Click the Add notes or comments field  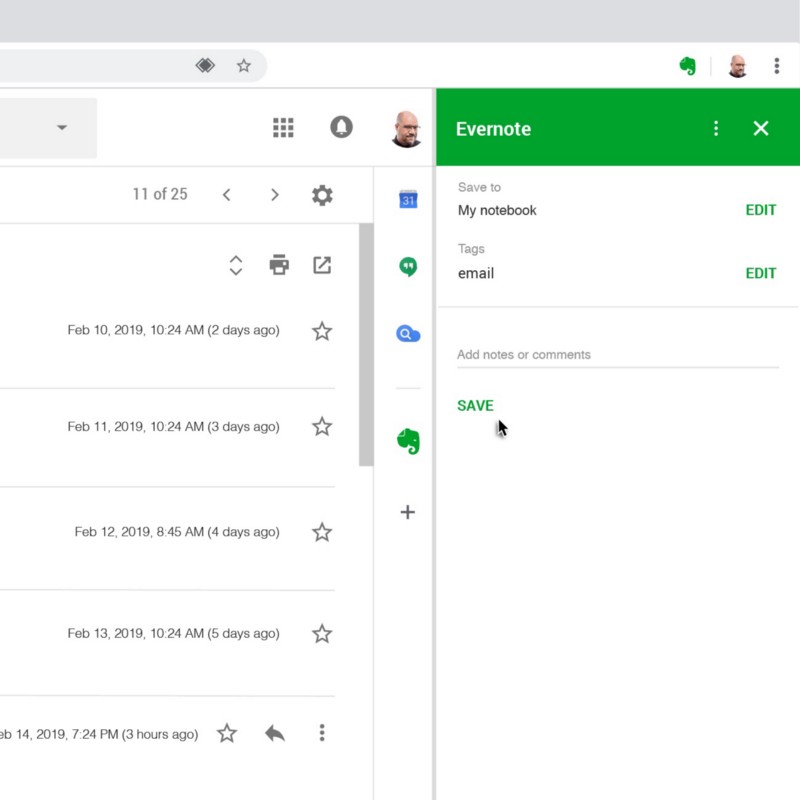[617, 355]
